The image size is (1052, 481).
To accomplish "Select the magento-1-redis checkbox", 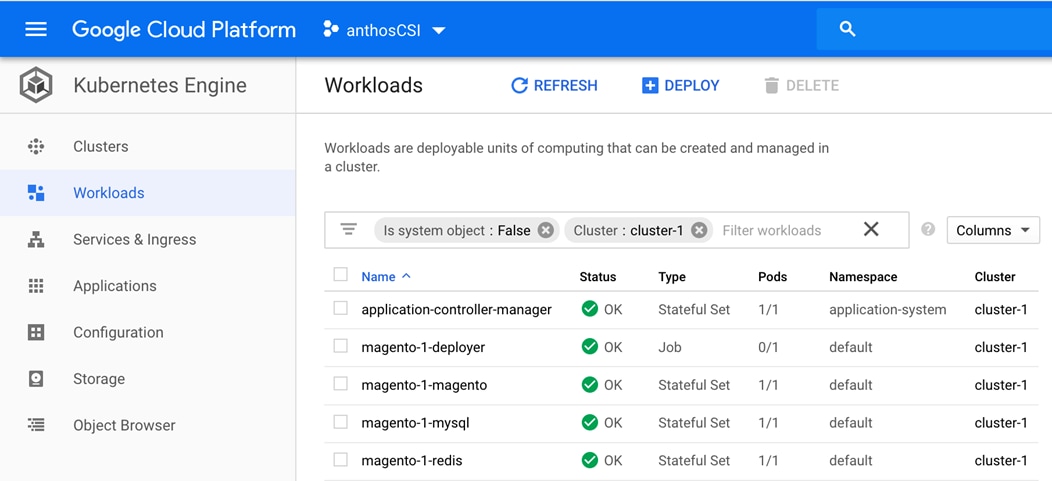I will 341,460.
